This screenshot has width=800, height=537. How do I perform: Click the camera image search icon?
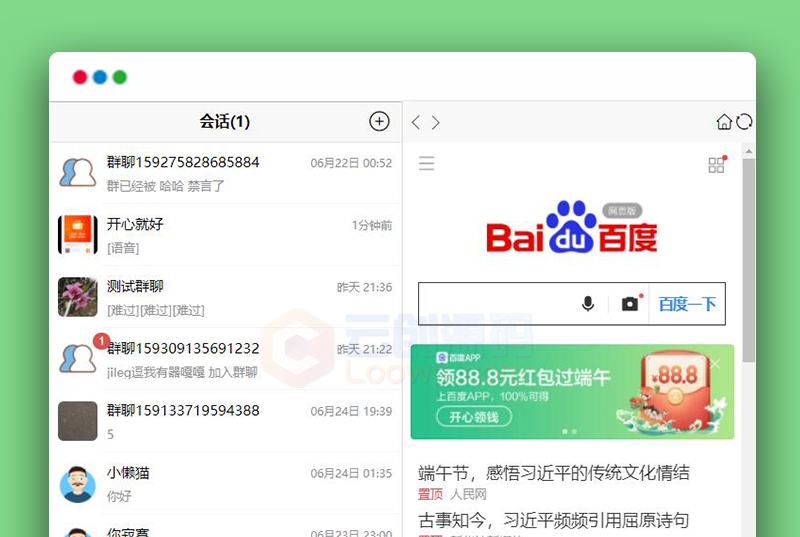click(630, 303)
